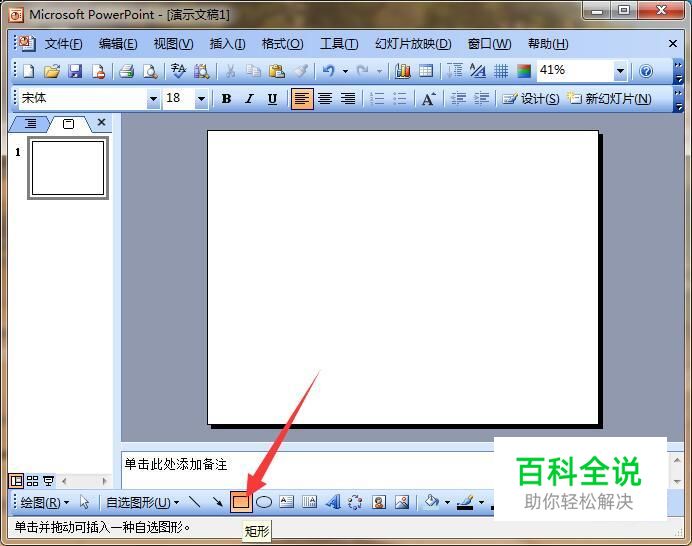This screenshot has height=546, width=692.
Task: Open Help with the question mark icon
Action: click(x=646, y=71)
